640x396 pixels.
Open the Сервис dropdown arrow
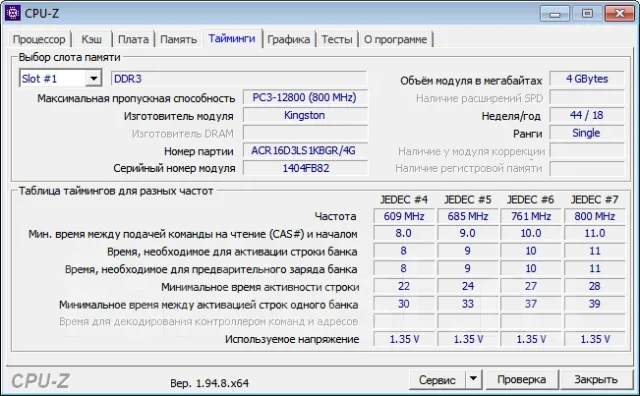(473, 380)
